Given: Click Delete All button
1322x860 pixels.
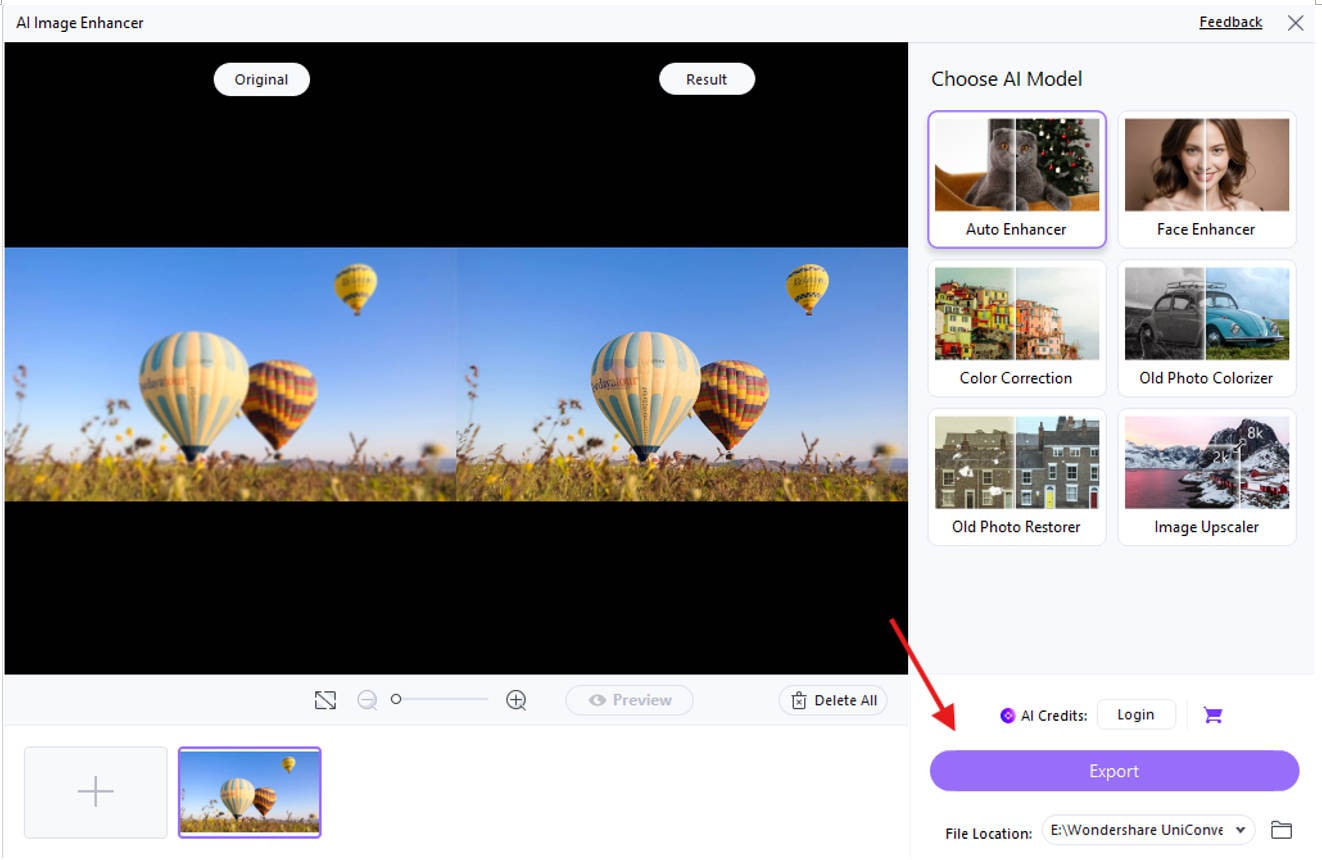Looking at the screenshot, I should coord(833,700).
